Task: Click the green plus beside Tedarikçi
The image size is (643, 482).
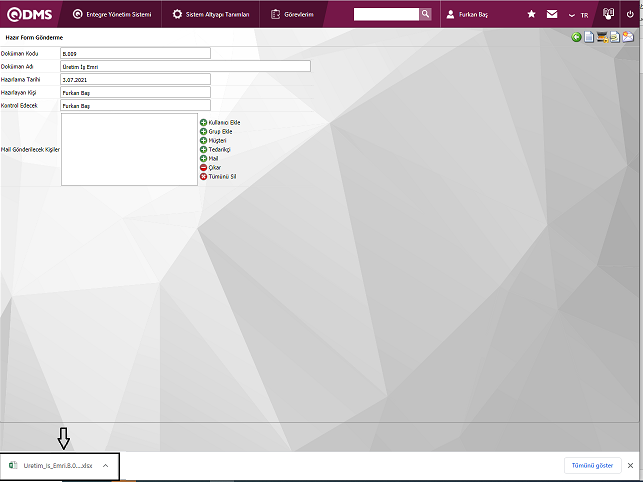Action: point(203,149)
